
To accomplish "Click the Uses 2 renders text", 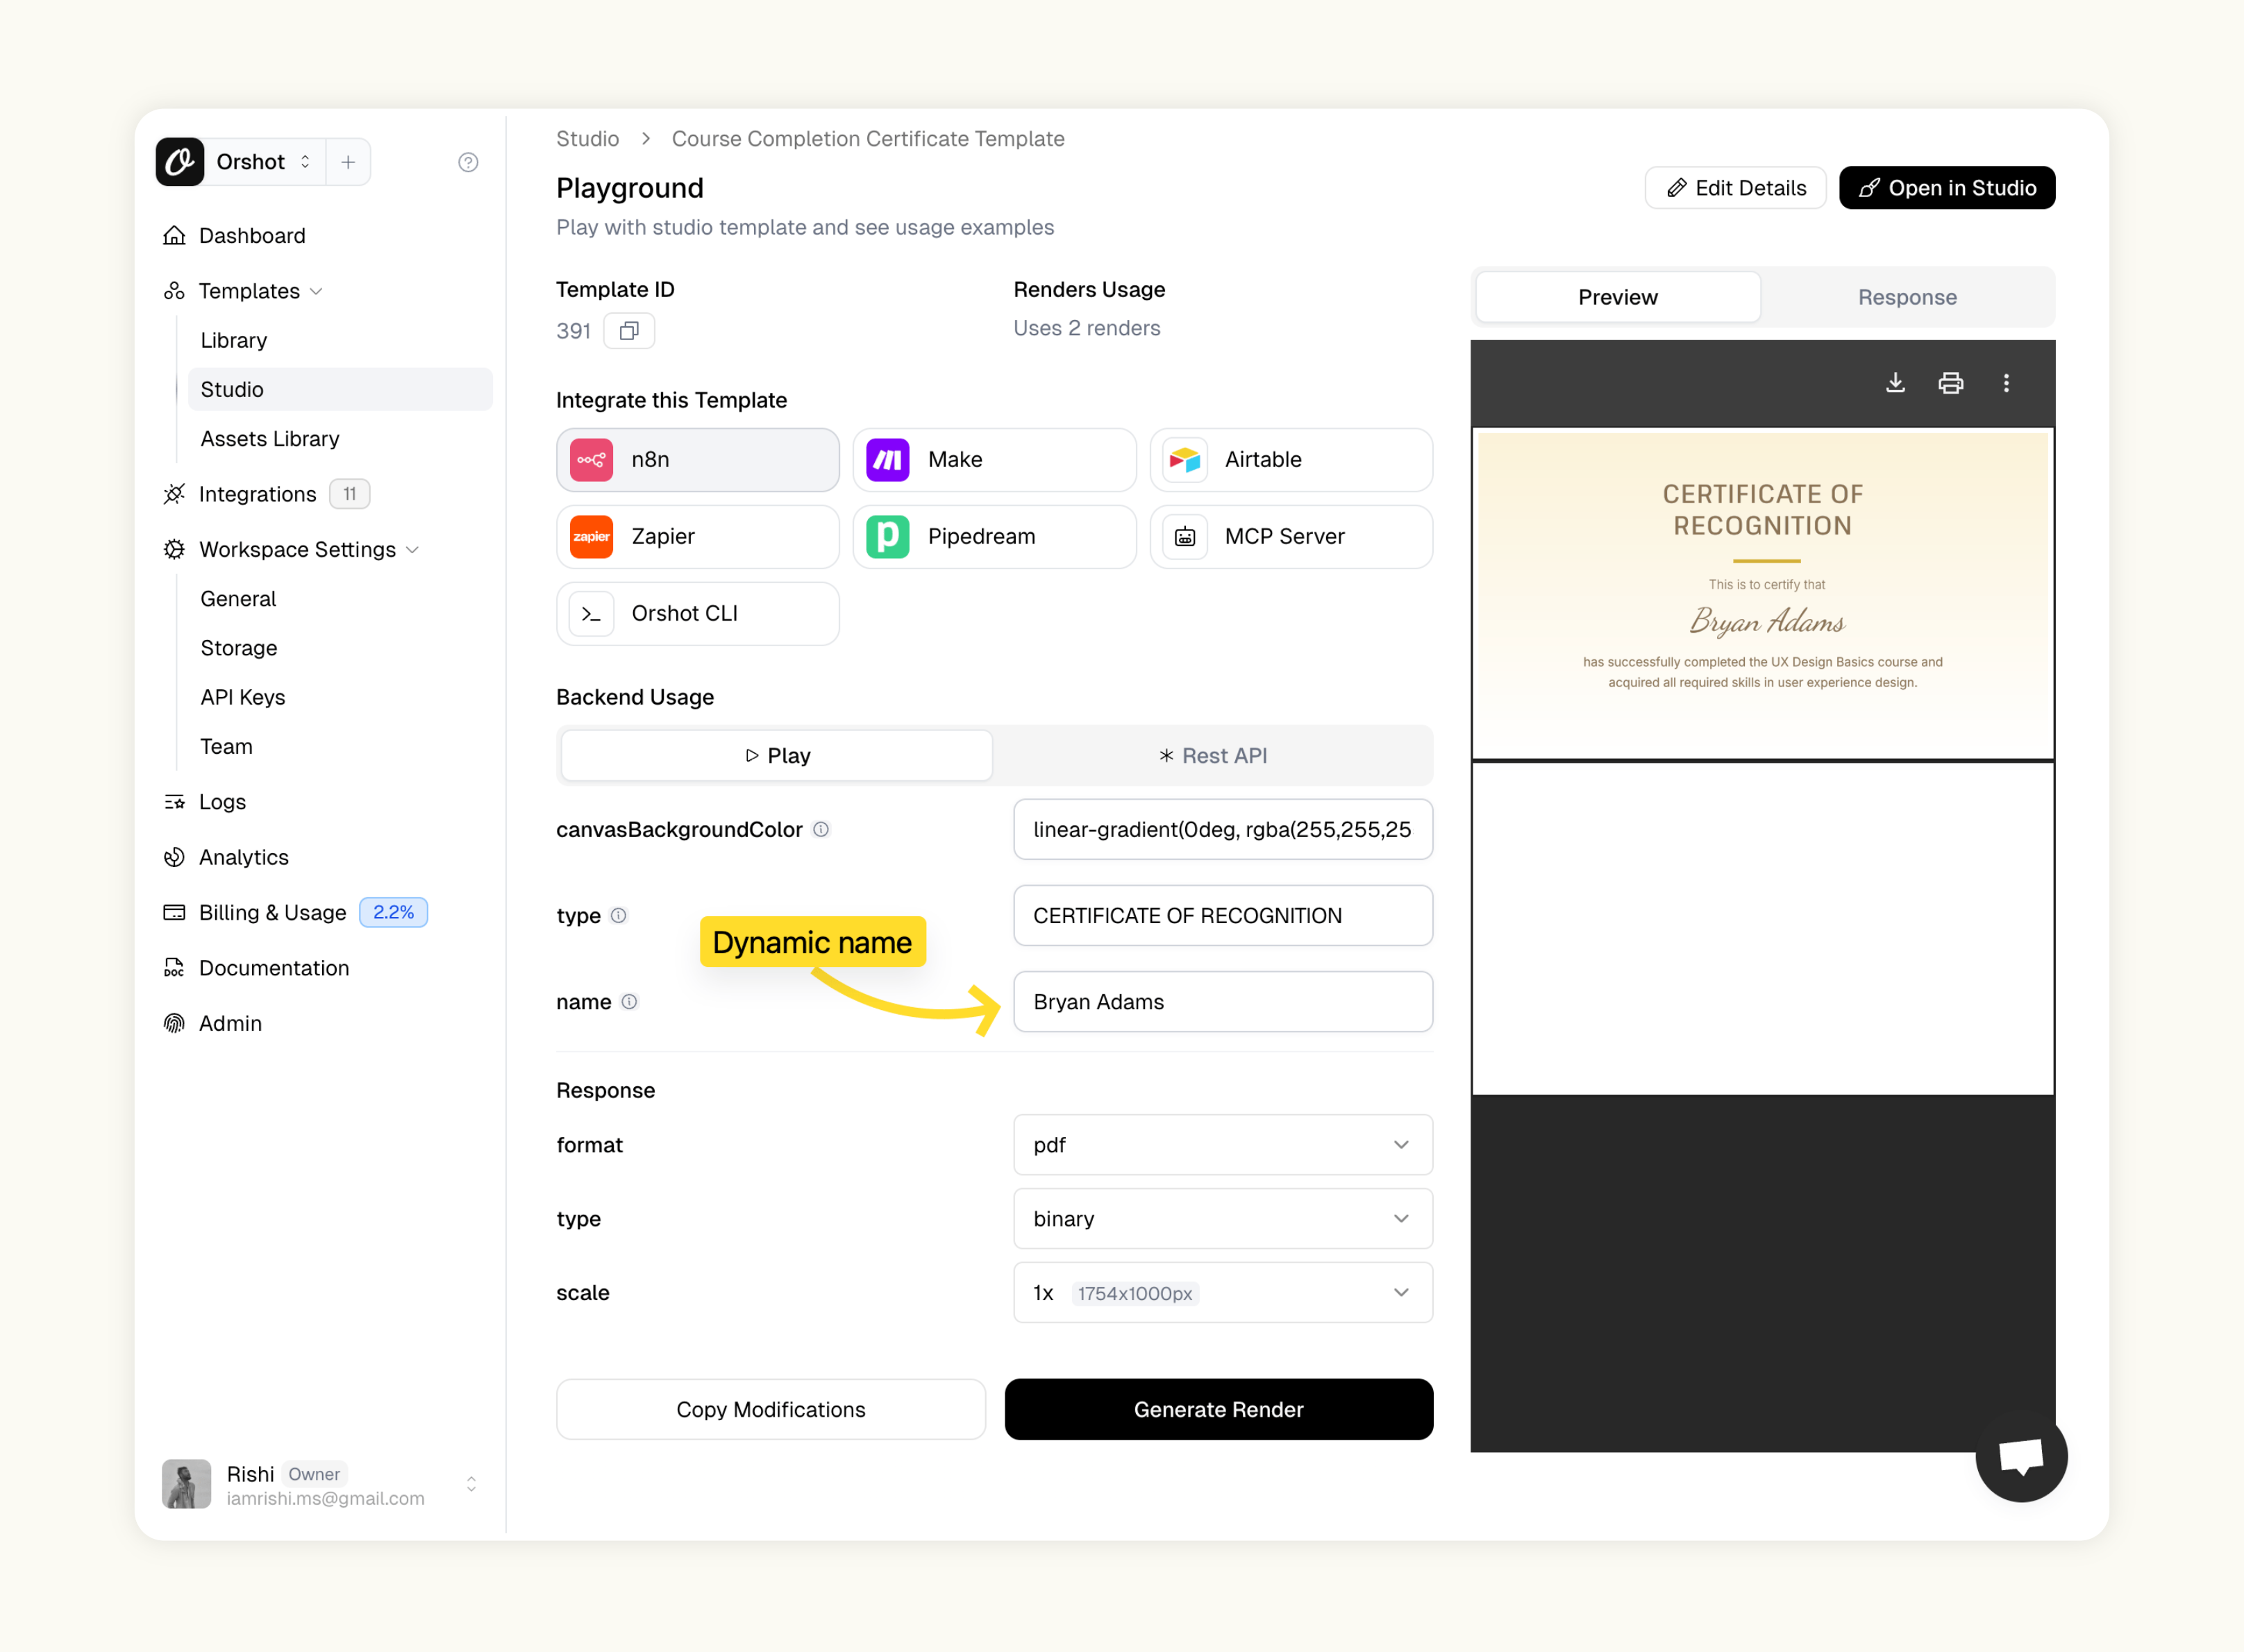I will [x=1087, y=328].
